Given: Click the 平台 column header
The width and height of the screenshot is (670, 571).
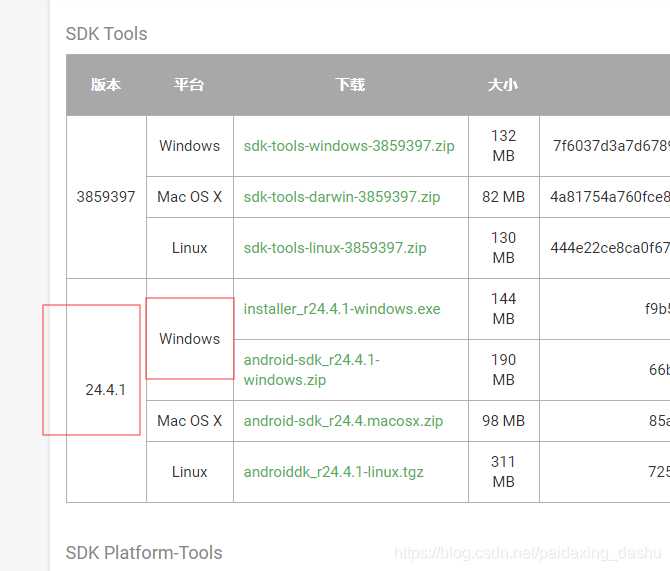Looking at the screenshot, I should click(x=189, y=85).
